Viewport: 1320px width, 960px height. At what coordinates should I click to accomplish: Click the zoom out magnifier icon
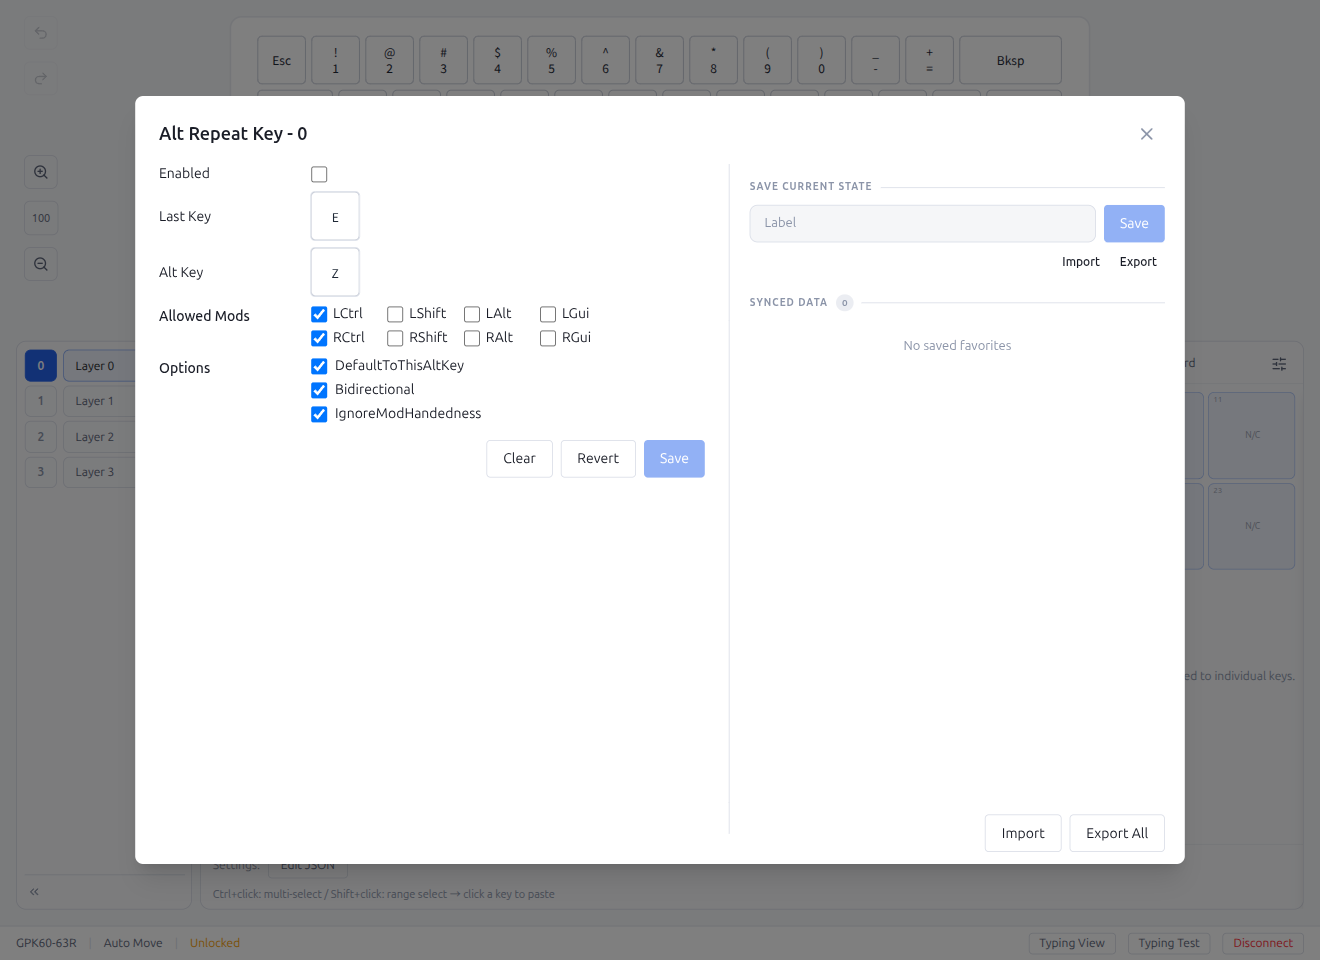[x=41, y=264]
